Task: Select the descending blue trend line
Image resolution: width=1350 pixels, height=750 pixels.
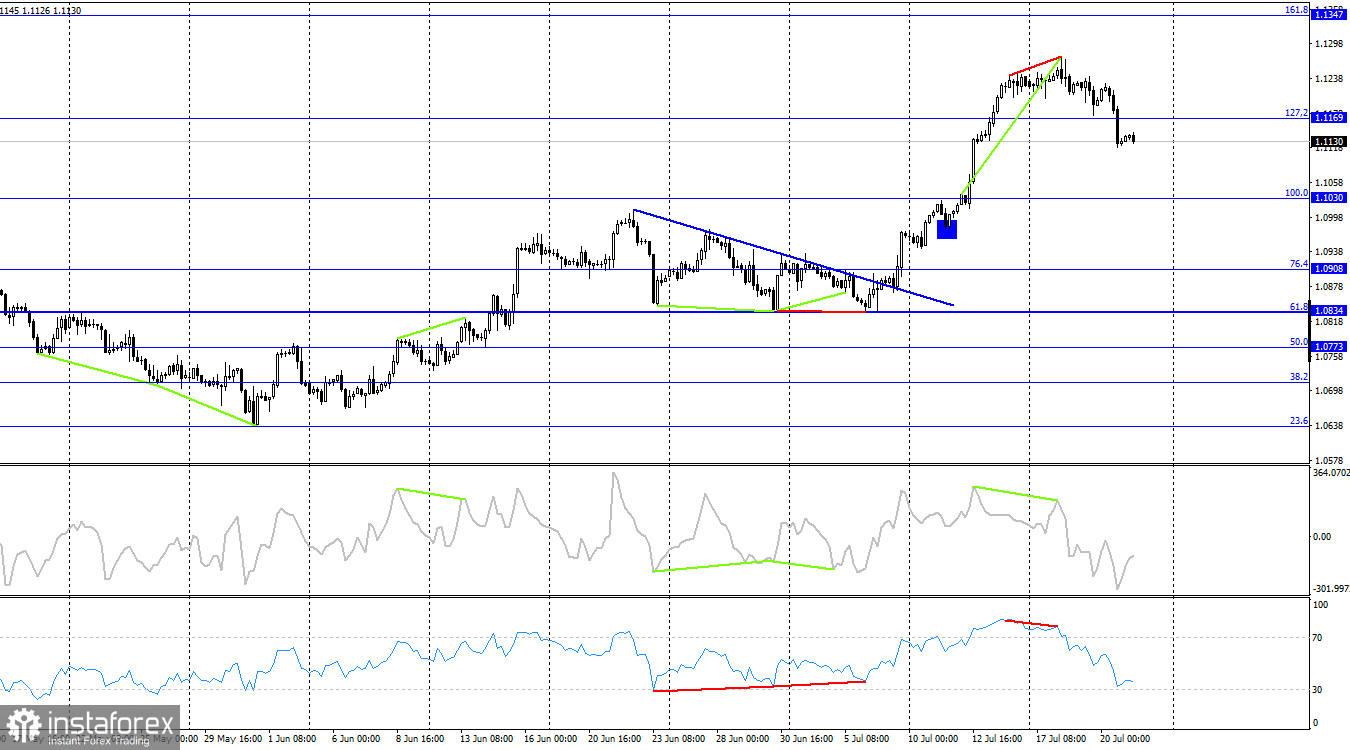Action: pyautogui.click(x=793, y=258)
